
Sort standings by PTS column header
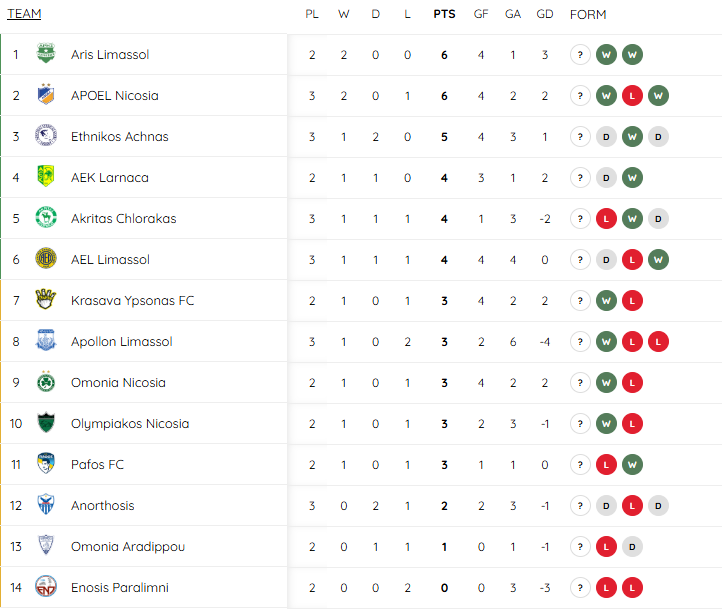[x=444, y=14]
